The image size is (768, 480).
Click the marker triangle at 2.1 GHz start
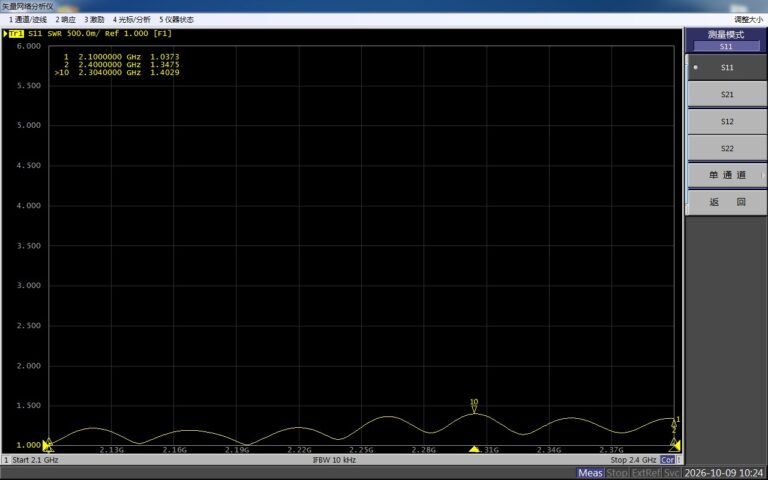pyautogui.click(x=48, y=445)
